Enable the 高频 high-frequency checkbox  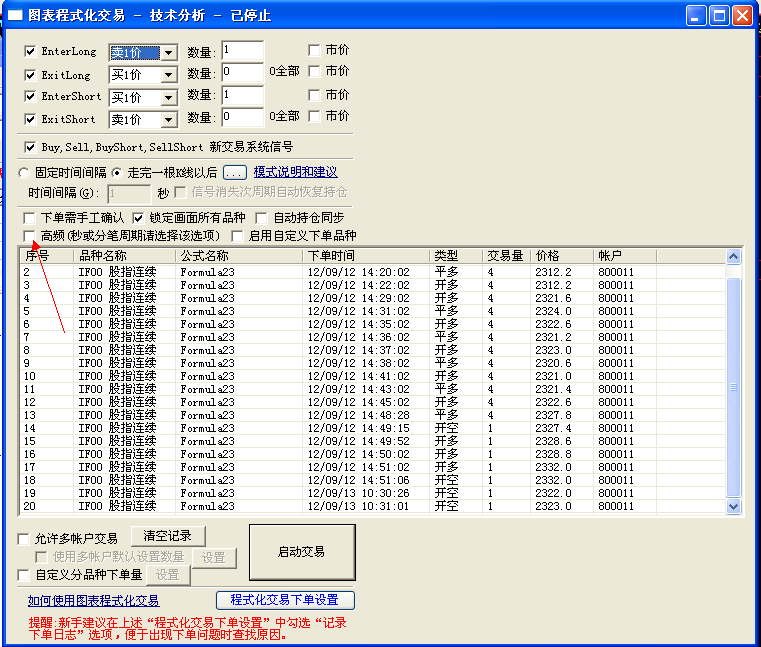tap(30, 236)
